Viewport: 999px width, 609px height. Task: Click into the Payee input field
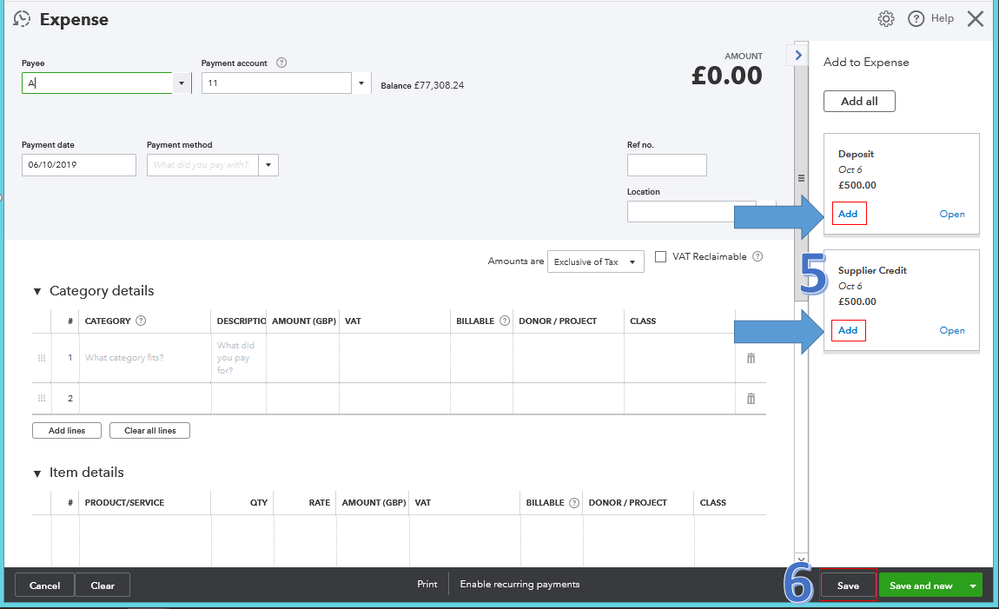[97, 83]
